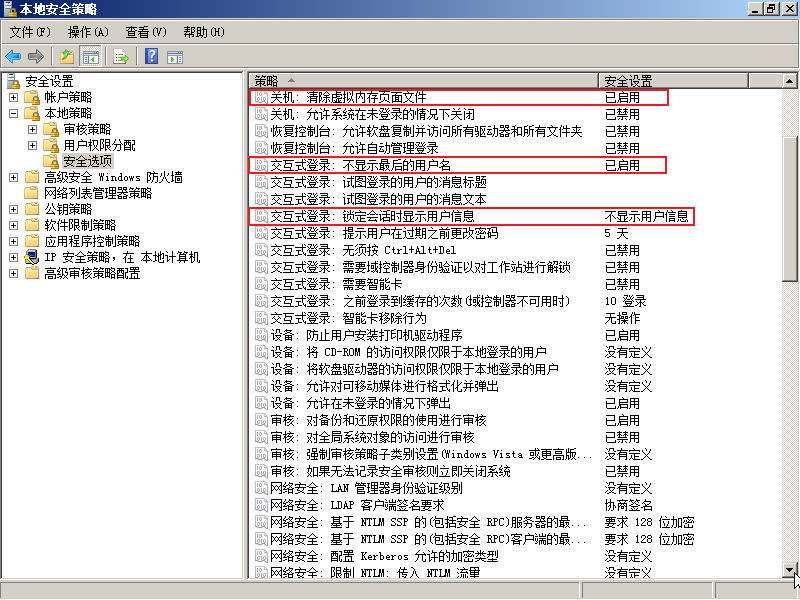The image size is (800, 600).
Task: Click the 安全设置 root node icon
Action: pyautogui.click(x=13, y=81)
